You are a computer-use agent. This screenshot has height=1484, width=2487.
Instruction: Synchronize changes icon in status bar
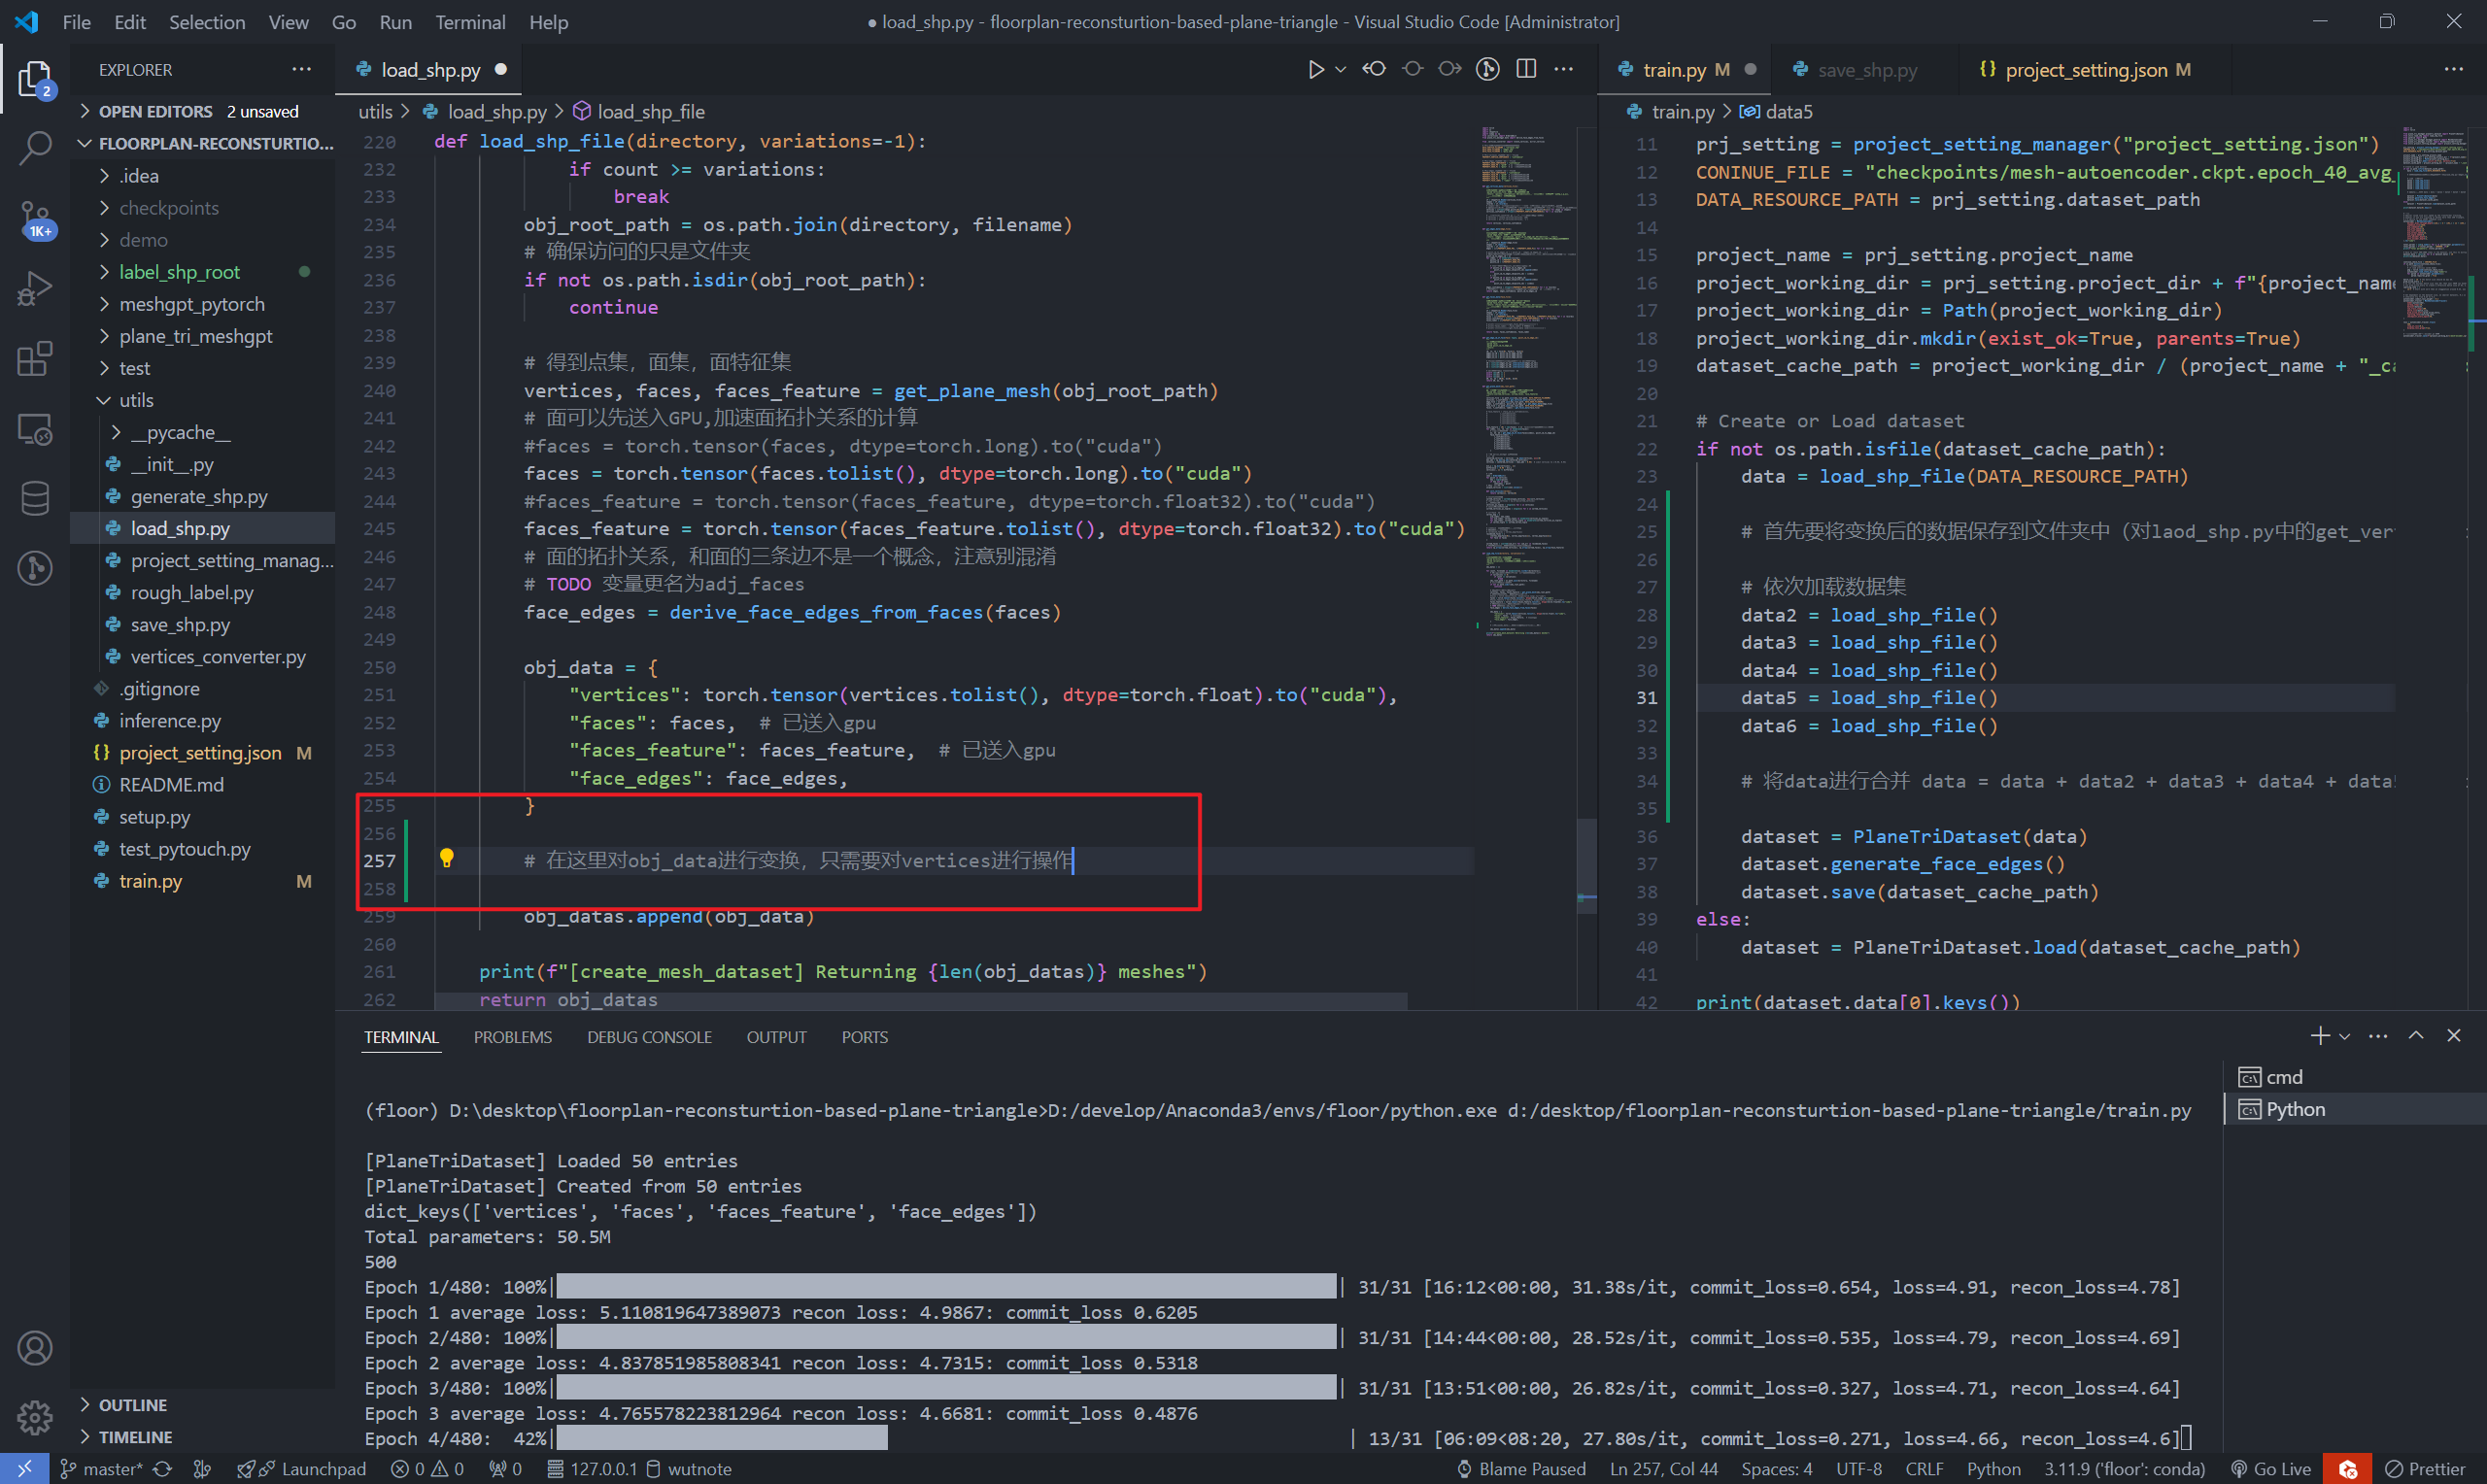162,1469
